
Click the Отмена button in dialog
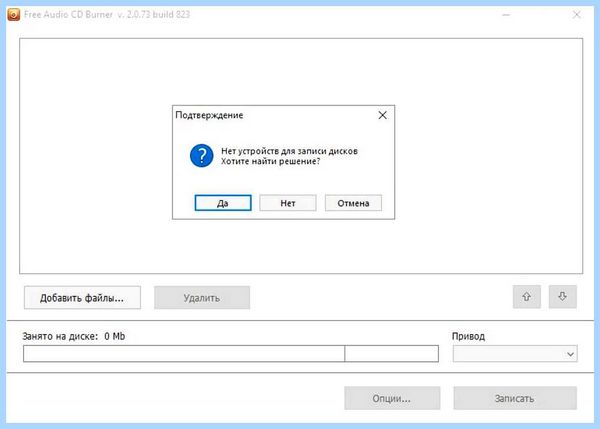click(x=353, y=203)
